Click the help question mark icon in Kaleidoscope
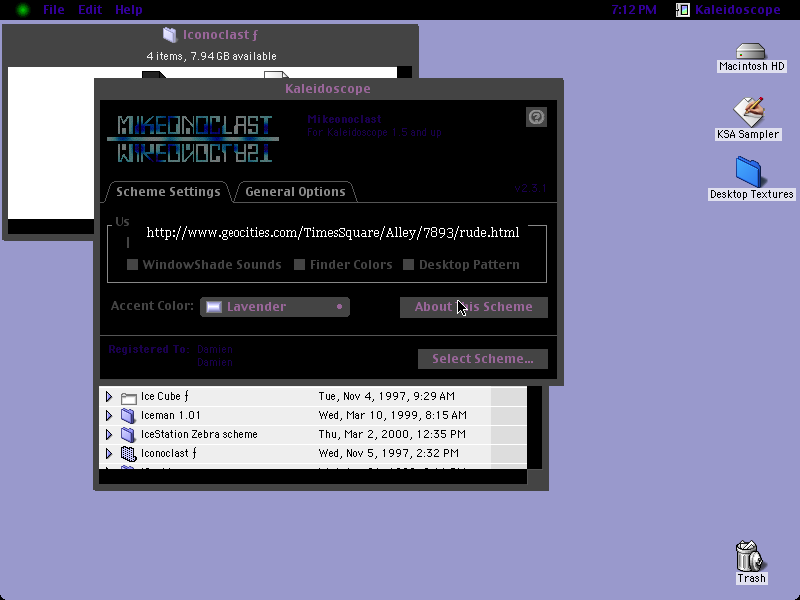The width and height of the screenshot is (800, 600). coord(536,117)
